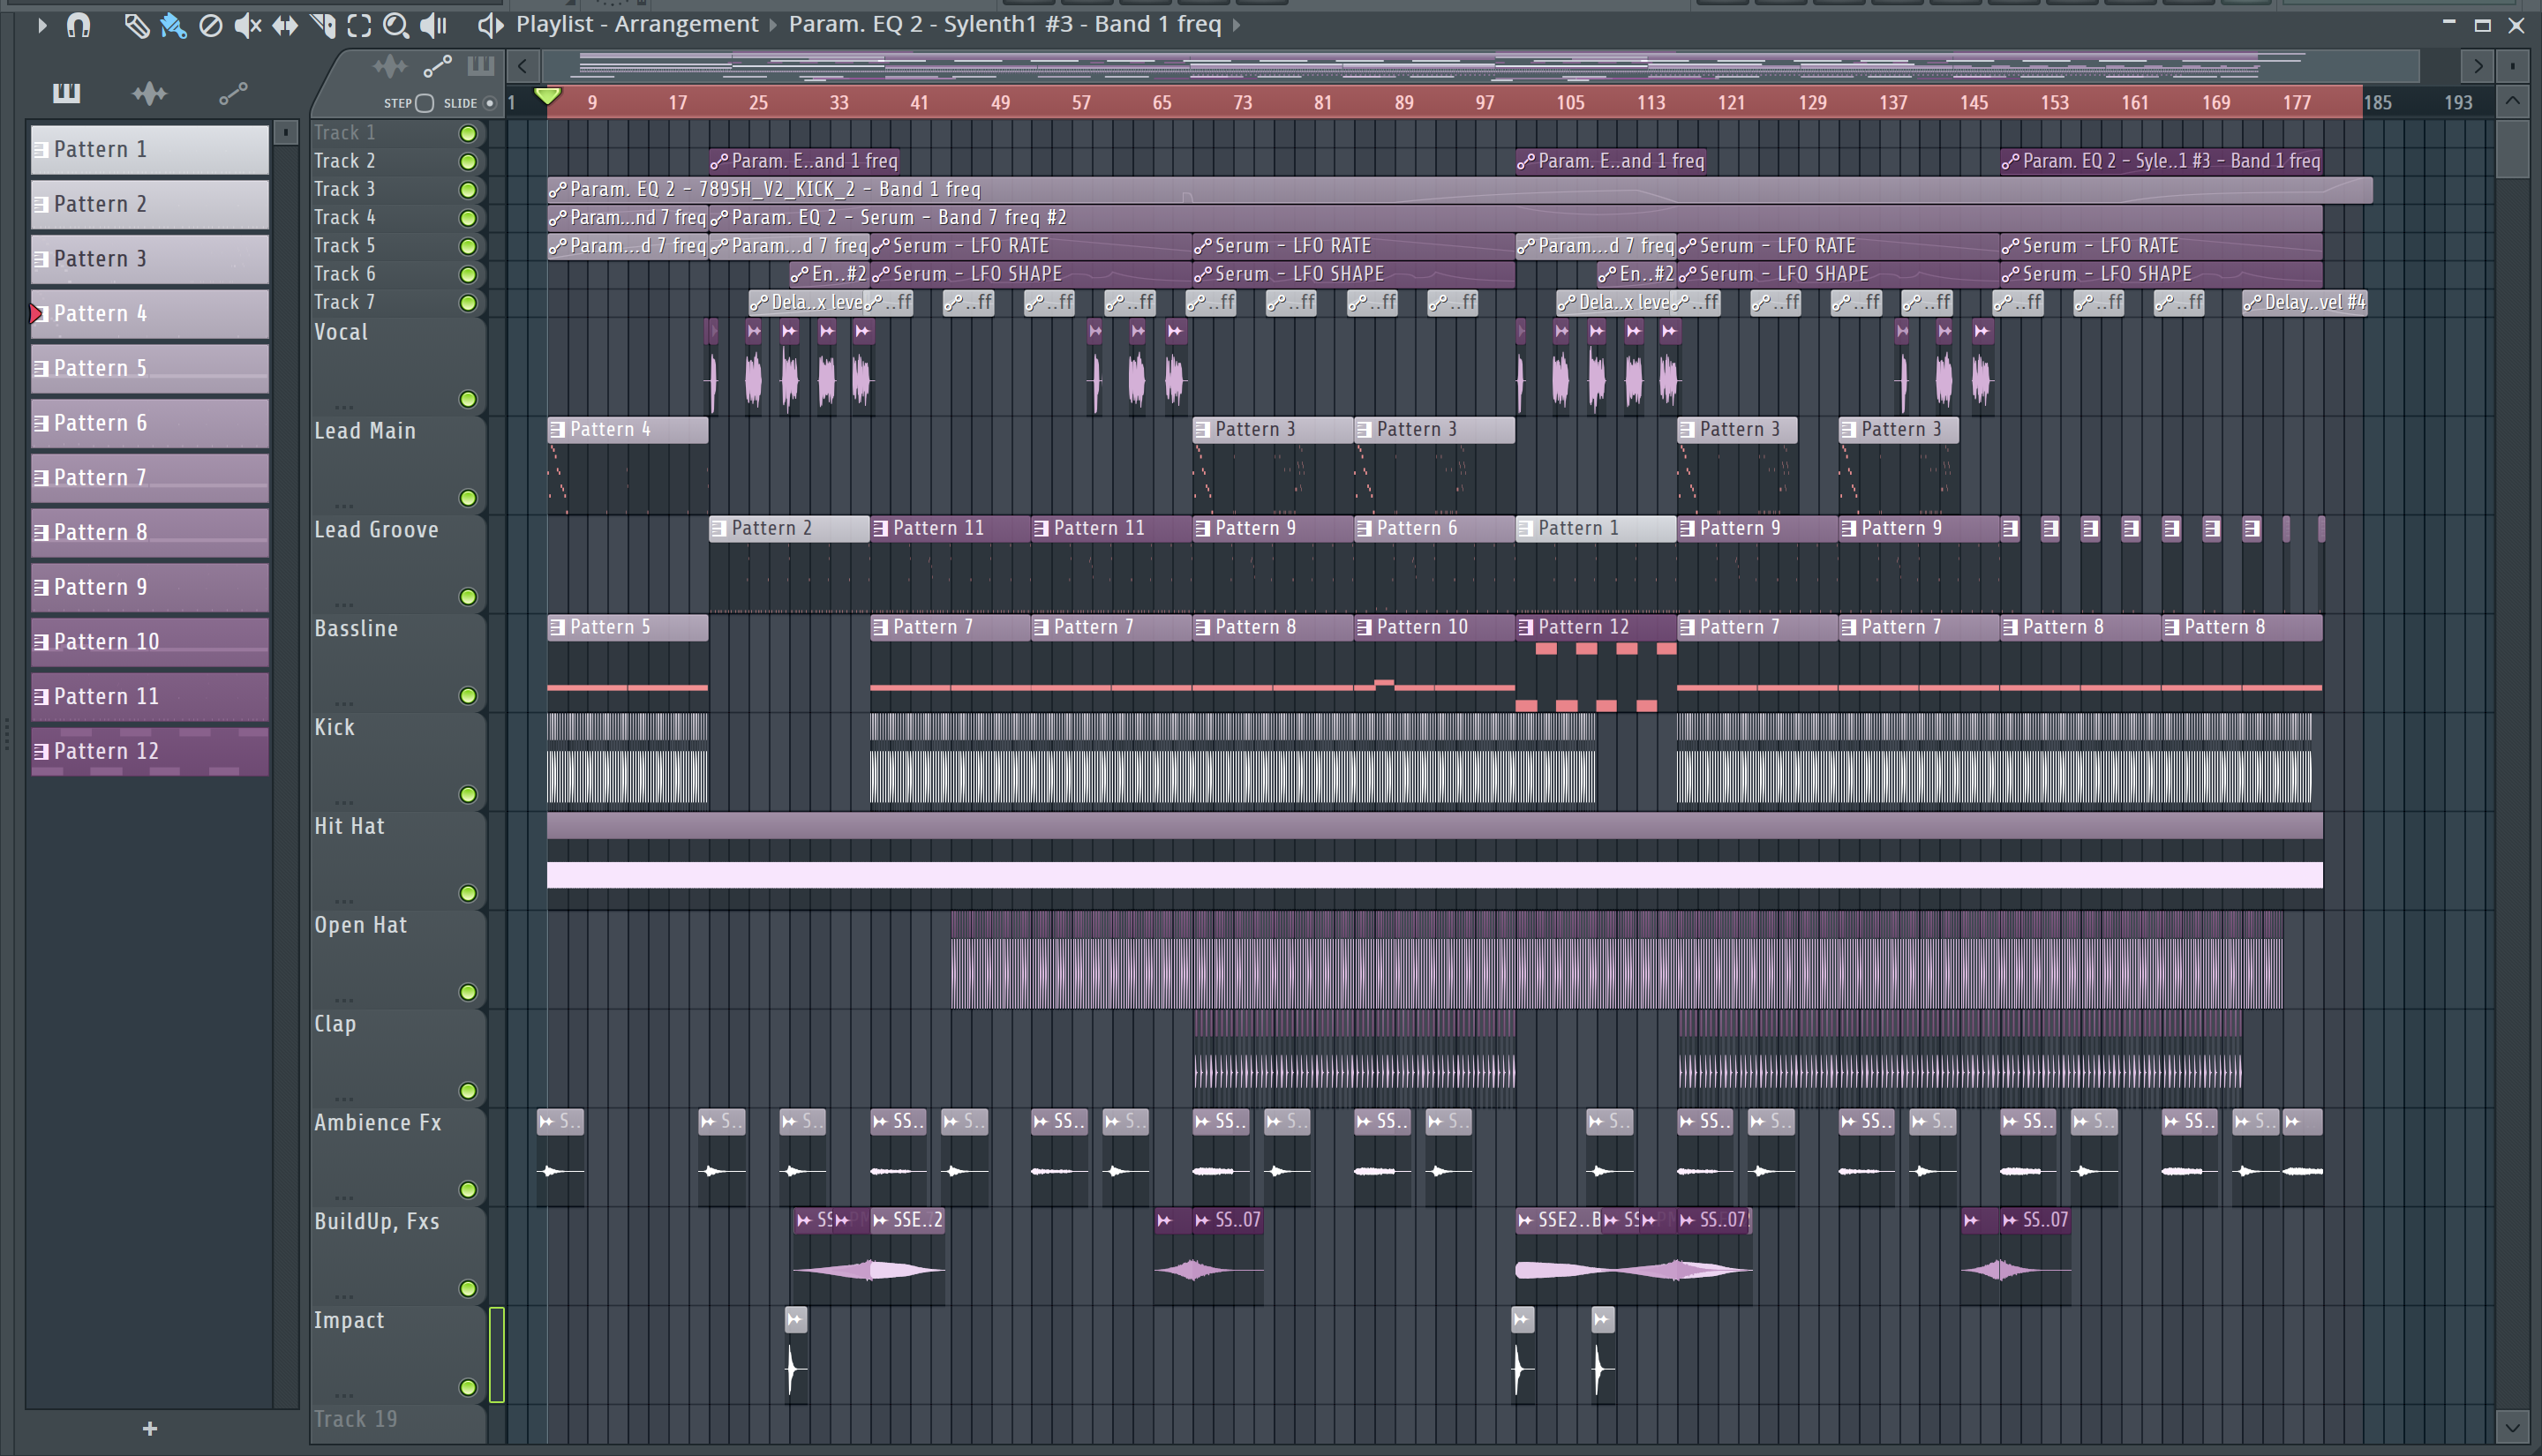2542x1456 pixels.
Task: Open the playlist options menu arrow
Action: point(41,25)
